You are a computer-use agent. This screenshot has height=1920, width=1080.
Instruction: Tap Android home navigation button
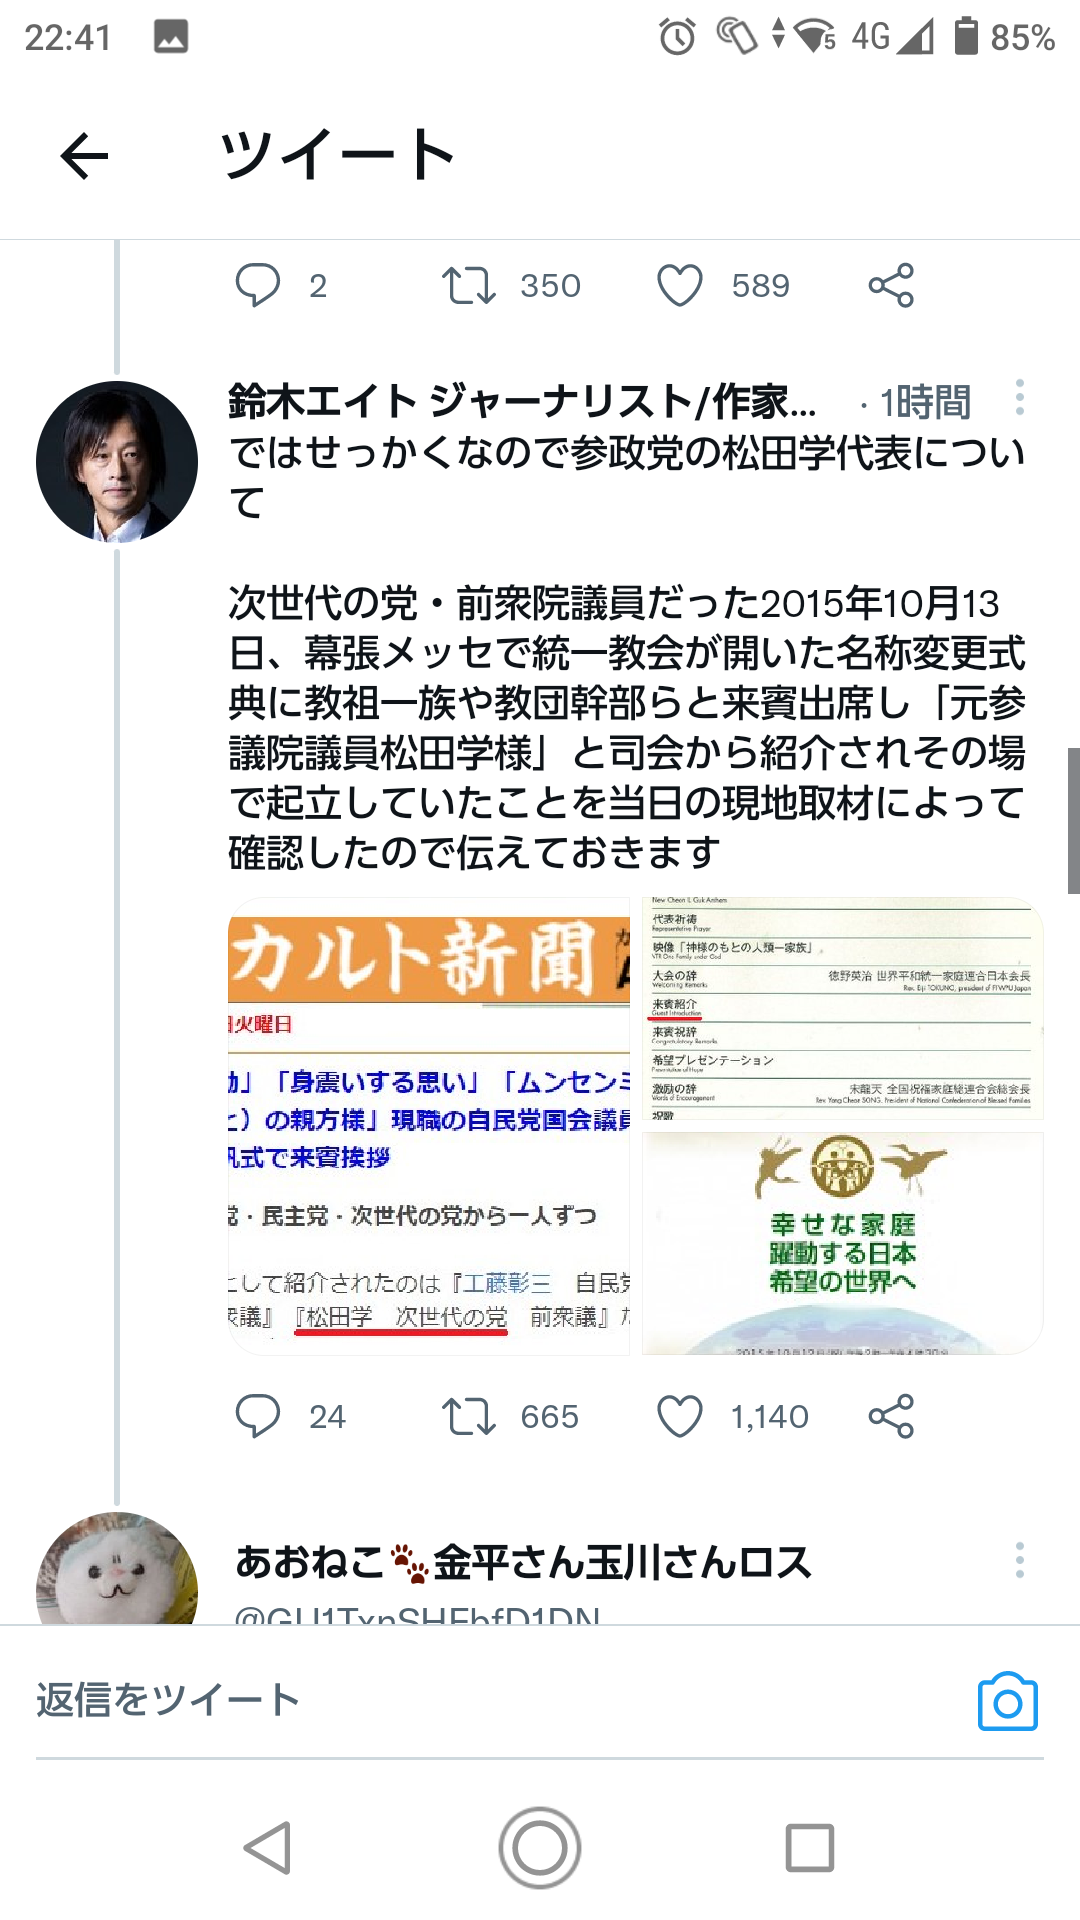click(x=540, y=1848)
